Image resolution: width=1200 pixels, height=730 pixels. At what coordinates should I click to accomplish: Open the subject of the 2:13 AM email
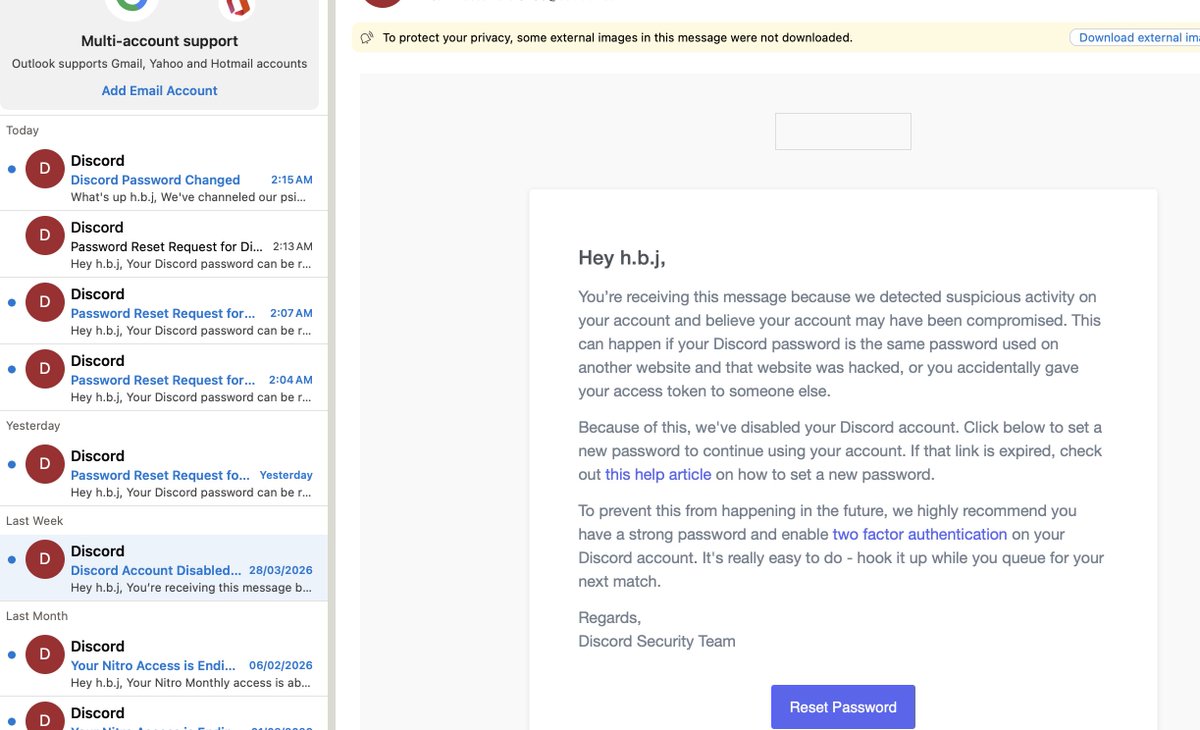click(167, 246)
